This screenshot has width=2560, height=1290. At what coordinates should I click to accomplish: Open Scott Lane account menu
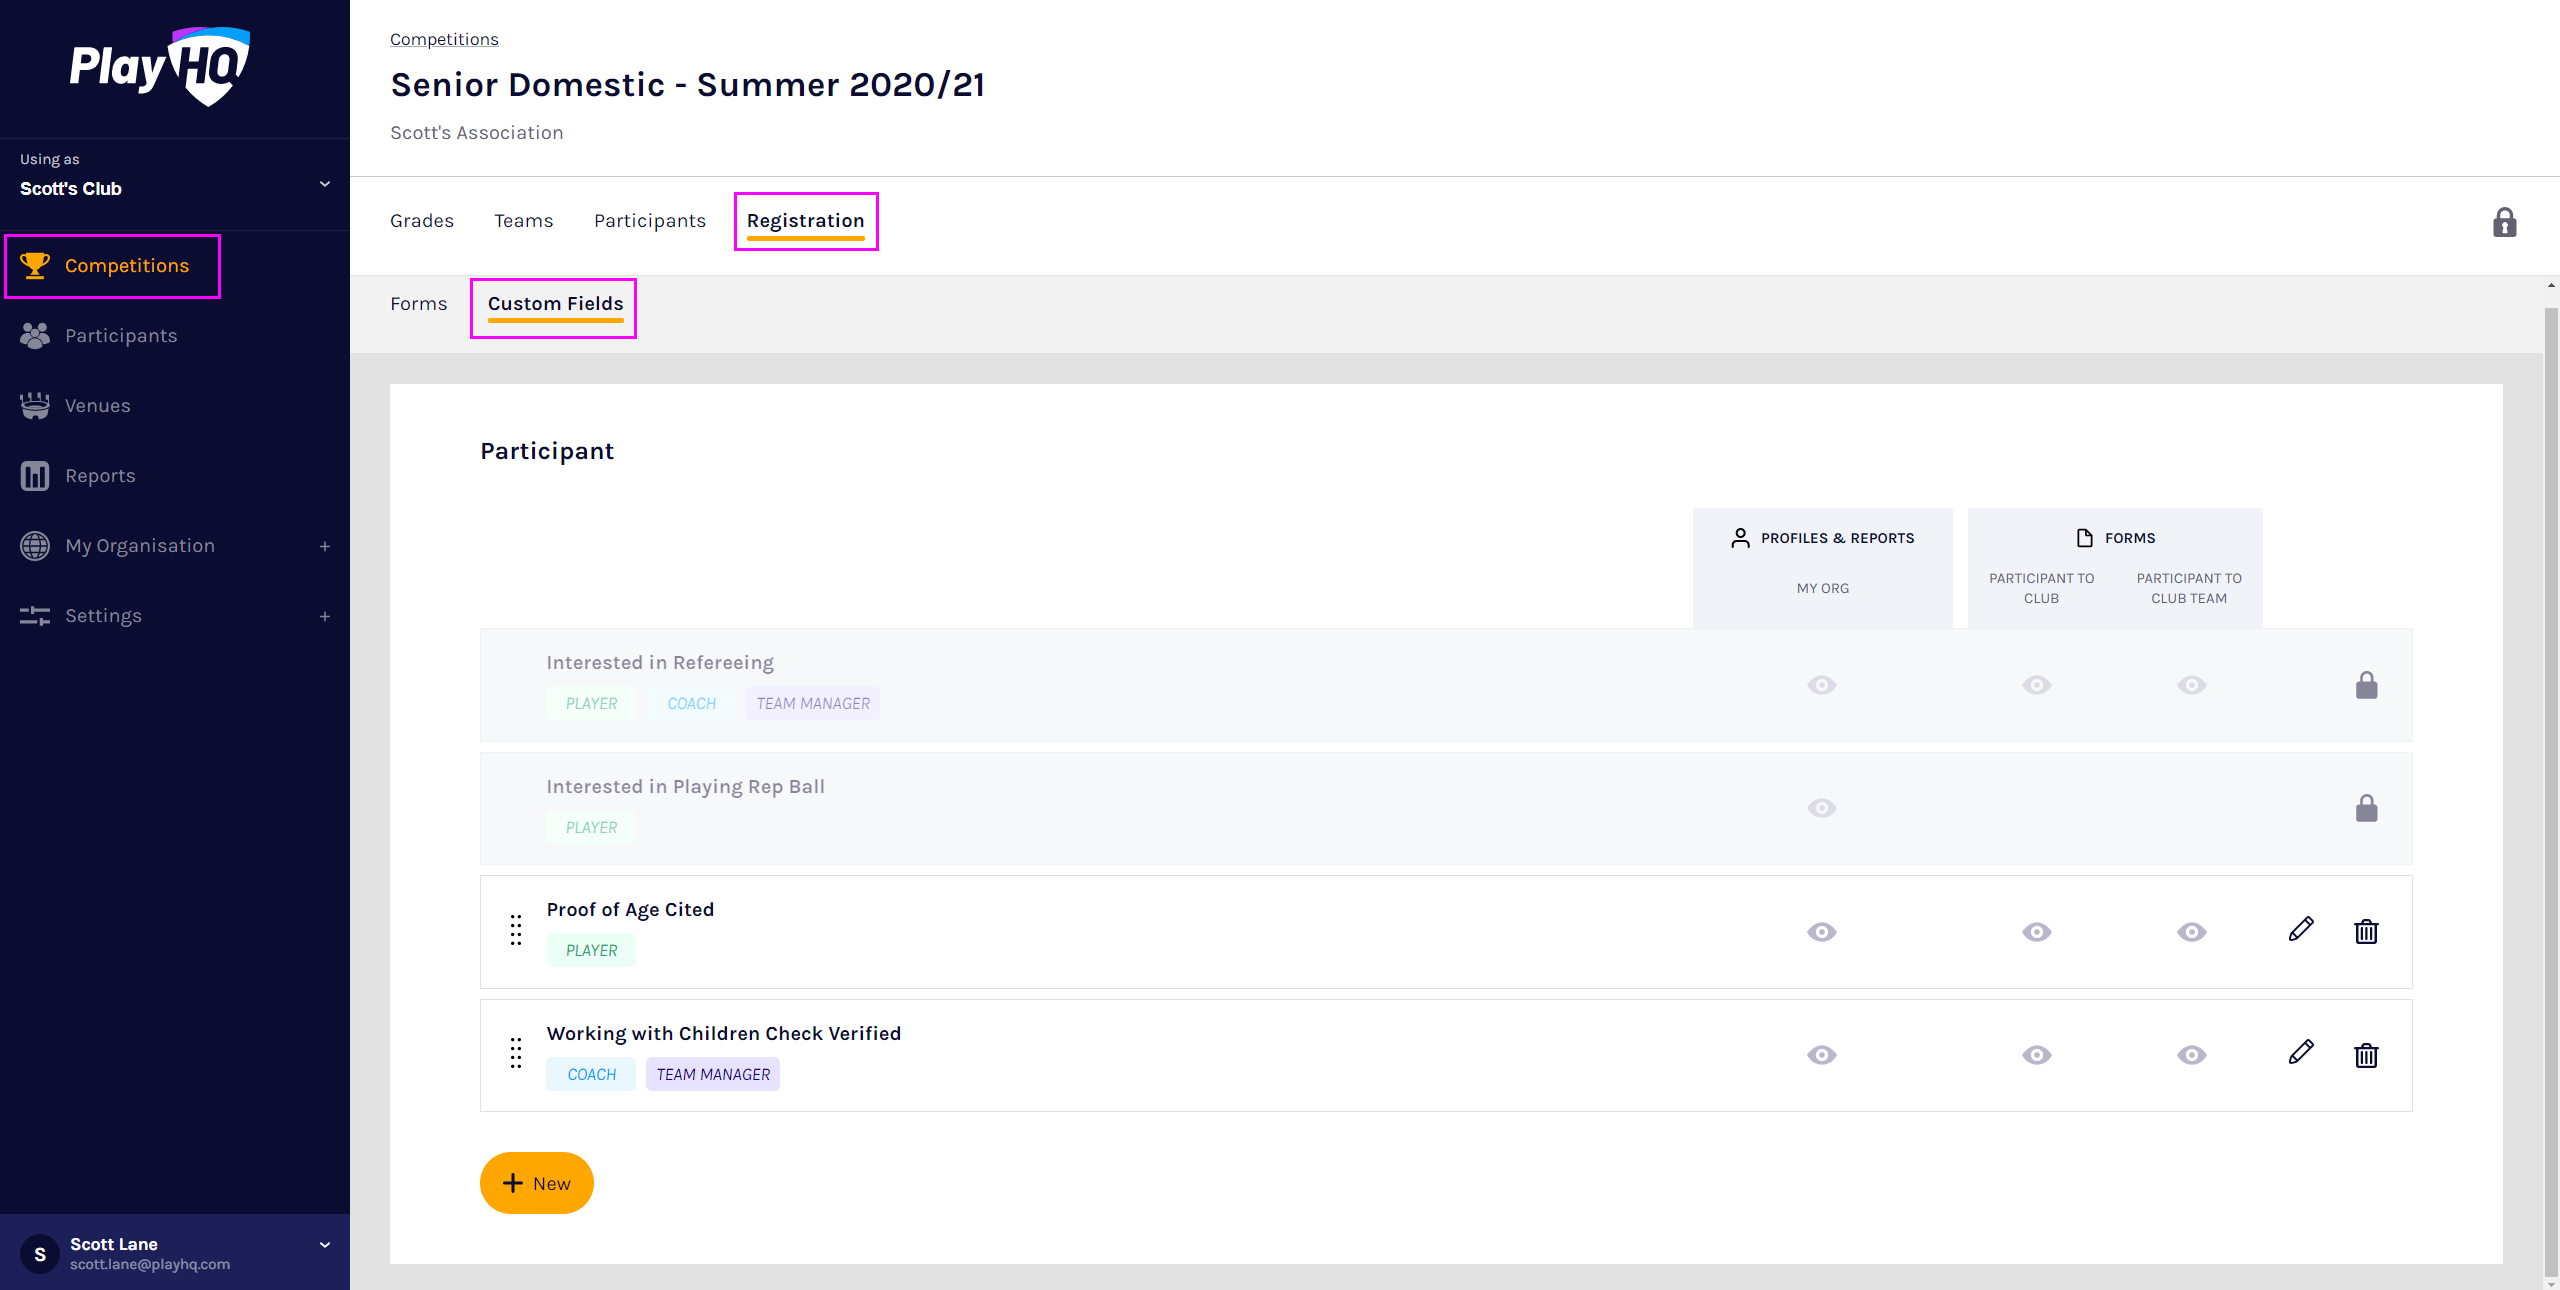click(x=324, y=1245)
